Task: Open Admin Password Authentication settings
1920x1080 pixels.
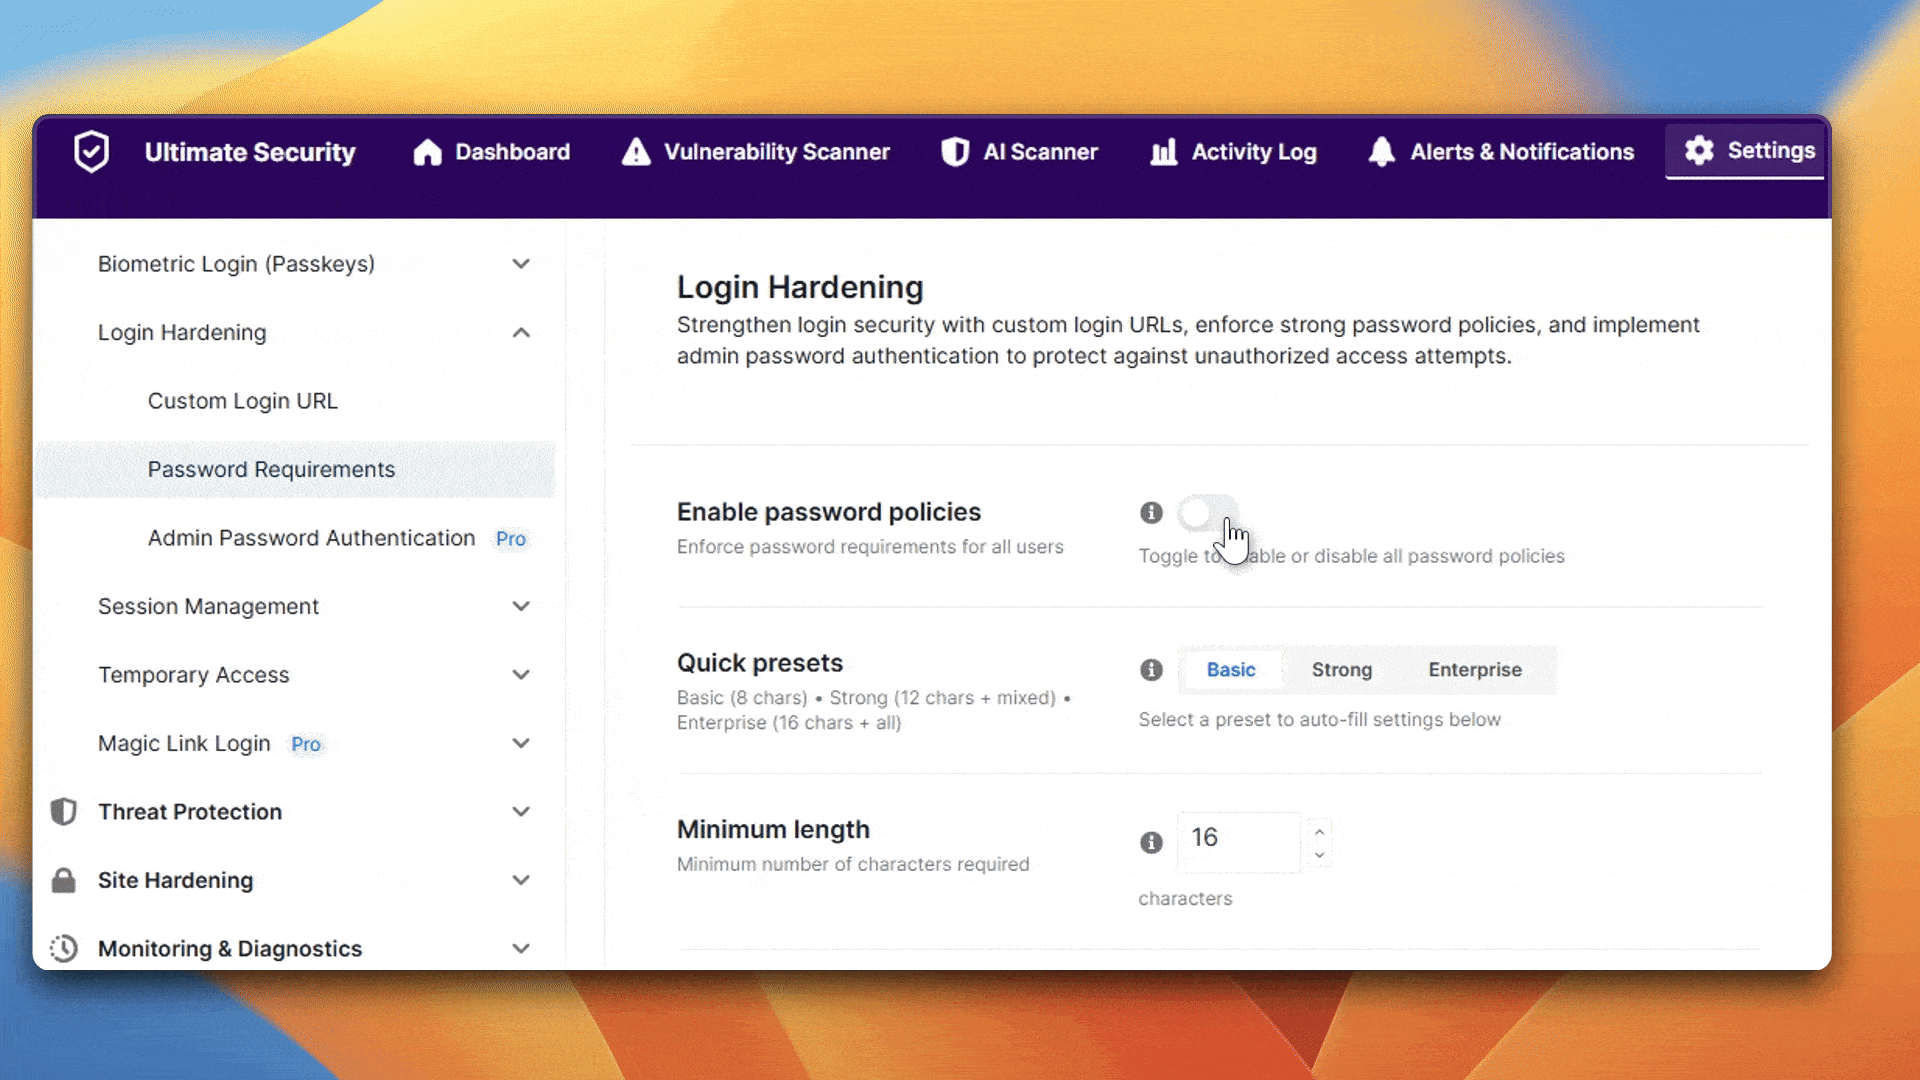Action: [311, 538]
